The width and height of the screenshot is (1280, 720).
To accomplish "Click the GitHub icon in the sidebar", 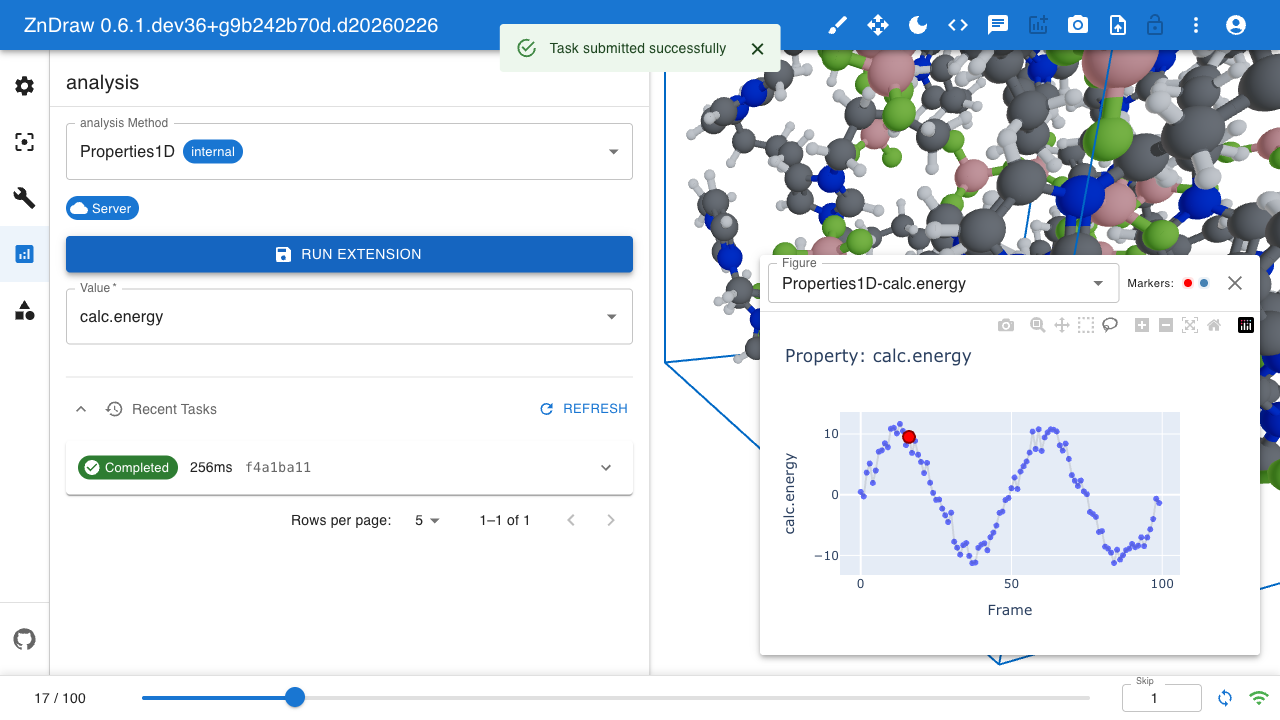I will [25, 639].
